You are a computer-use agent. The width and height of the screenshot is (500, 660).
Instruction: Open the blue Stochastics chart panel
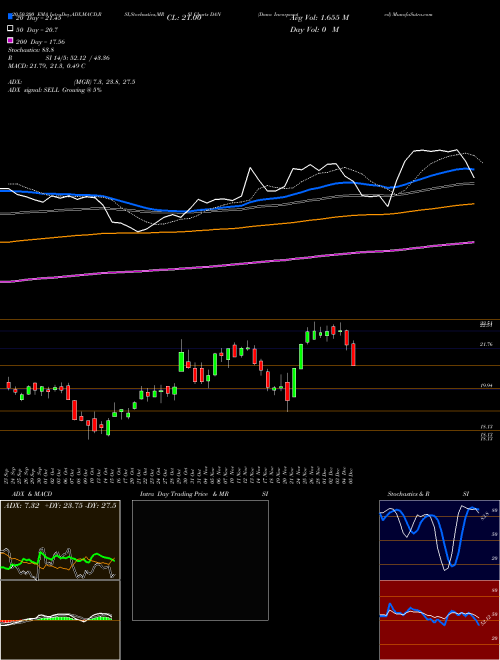coord(439,540)
